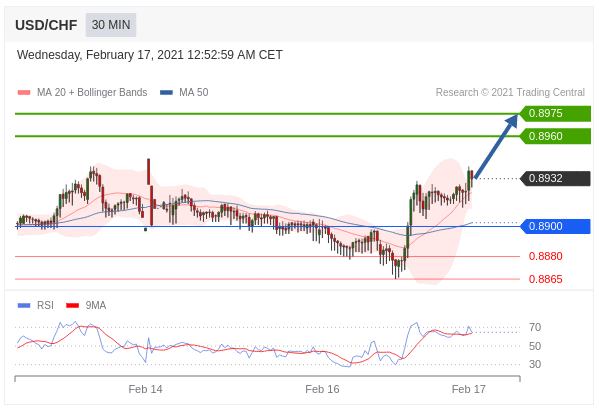599x409 pixels.
Task: Select the USD/CHF pair title
Action: tap(46, 25)
